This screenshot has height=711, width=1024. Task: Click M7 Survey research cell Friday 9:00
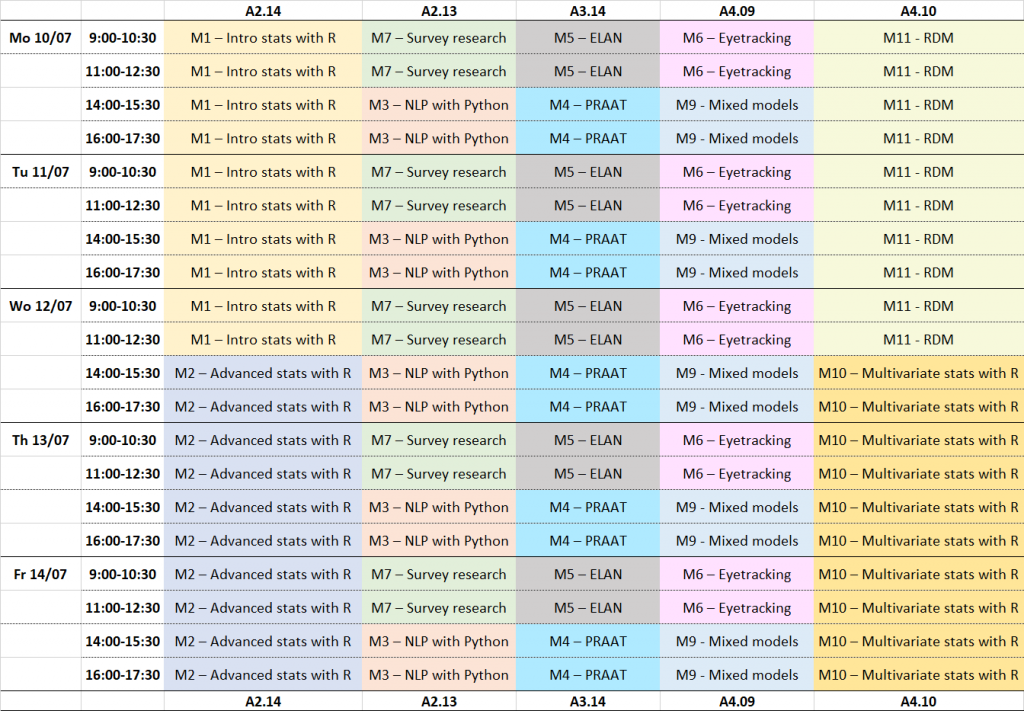click(x=439, y=574)
